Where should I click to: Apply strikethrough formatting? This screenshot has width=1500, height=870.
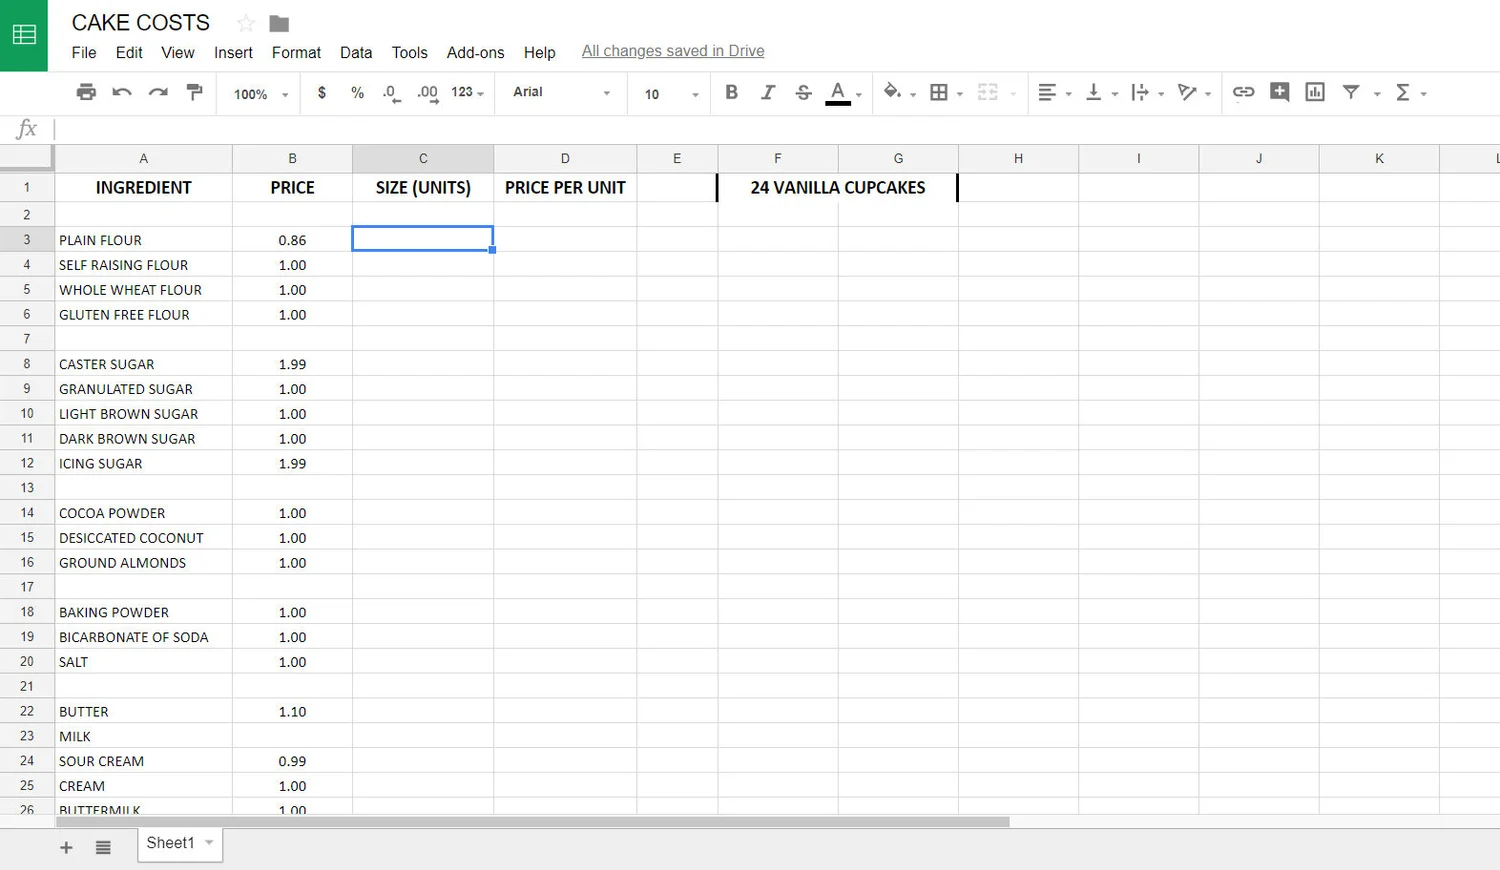pos(803,92)
